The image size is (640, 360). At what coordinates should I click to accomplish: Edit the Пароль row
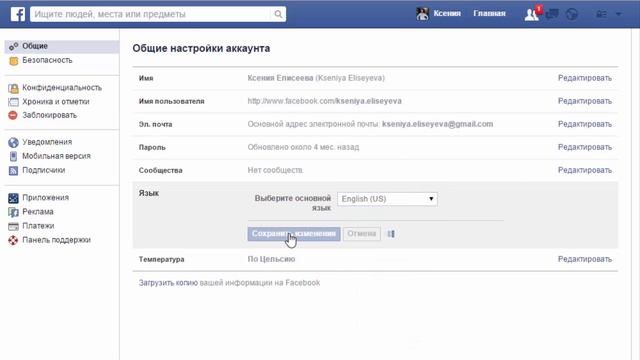coord(584,147)
